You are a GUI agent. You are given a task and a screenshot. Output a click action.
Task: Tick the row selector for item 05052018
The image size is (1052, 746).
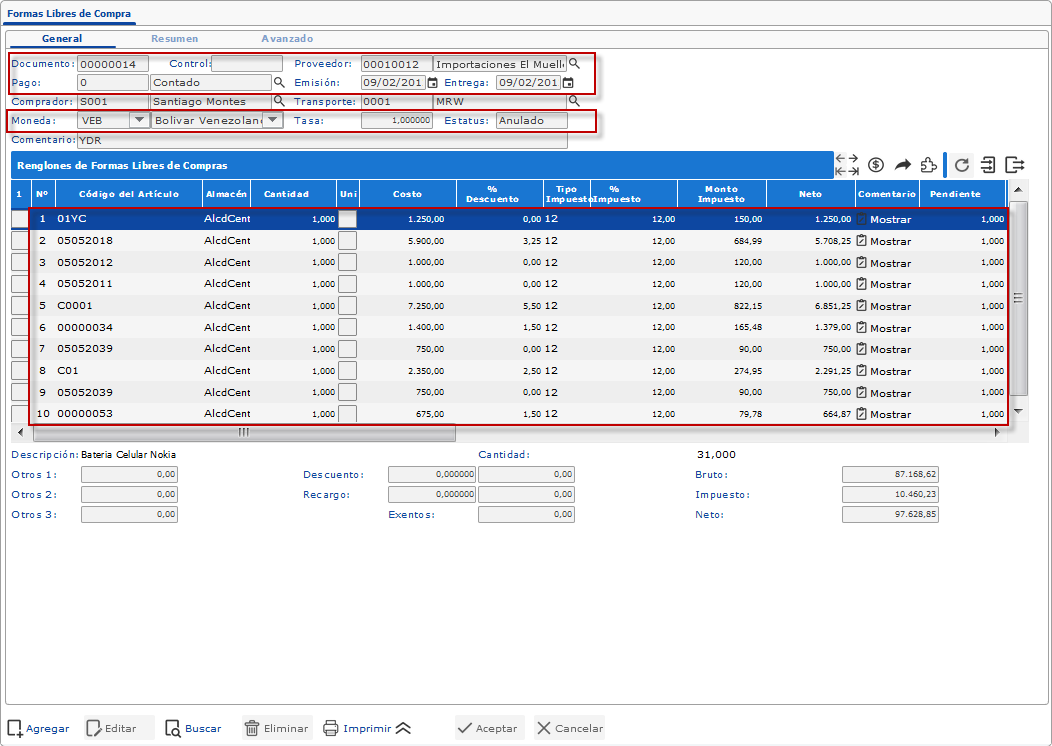pos(20,240)
